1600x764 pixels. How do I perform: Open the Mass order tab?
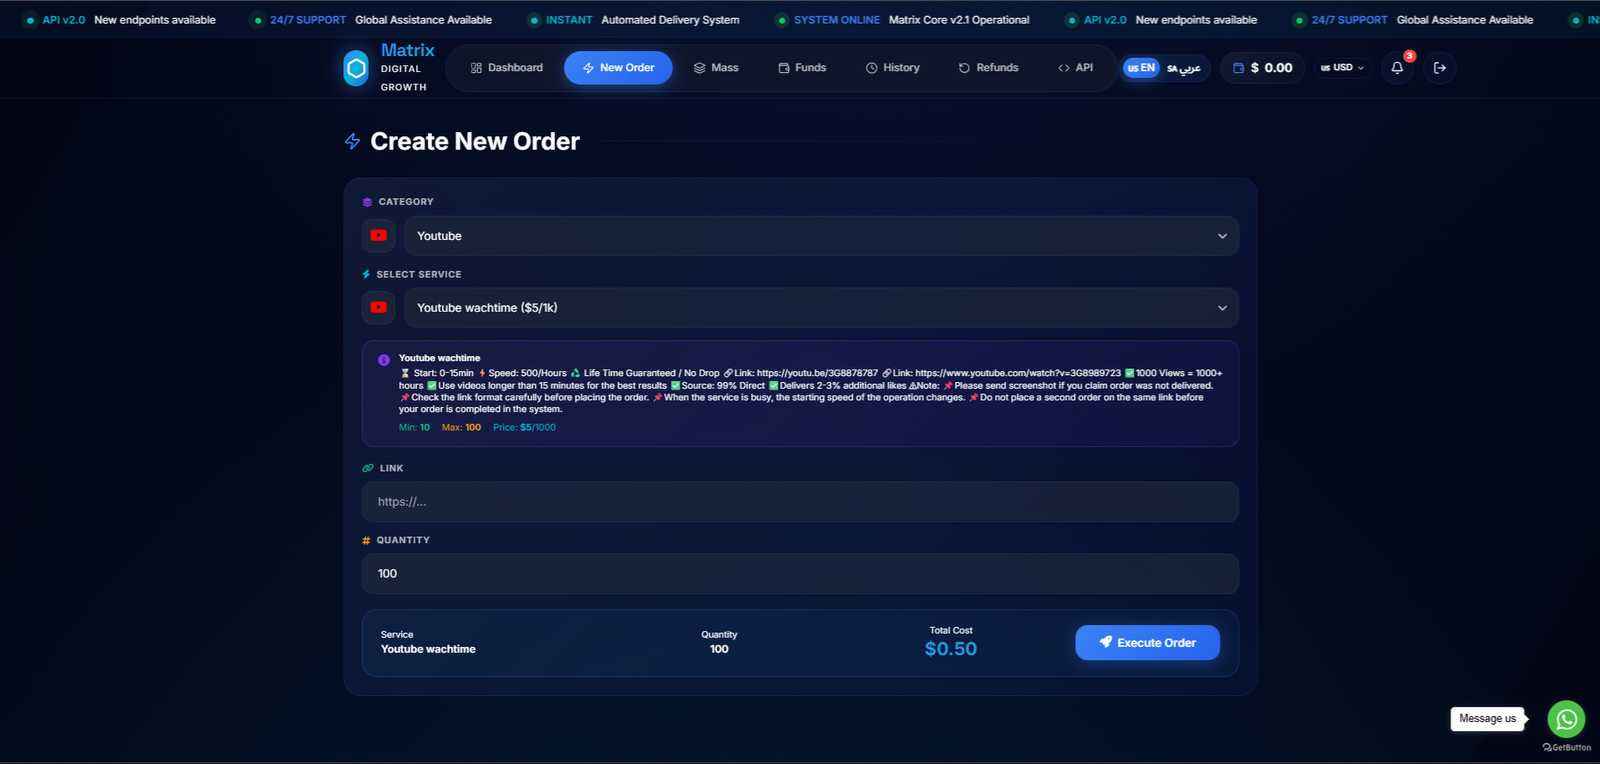[x=716, y=68]
